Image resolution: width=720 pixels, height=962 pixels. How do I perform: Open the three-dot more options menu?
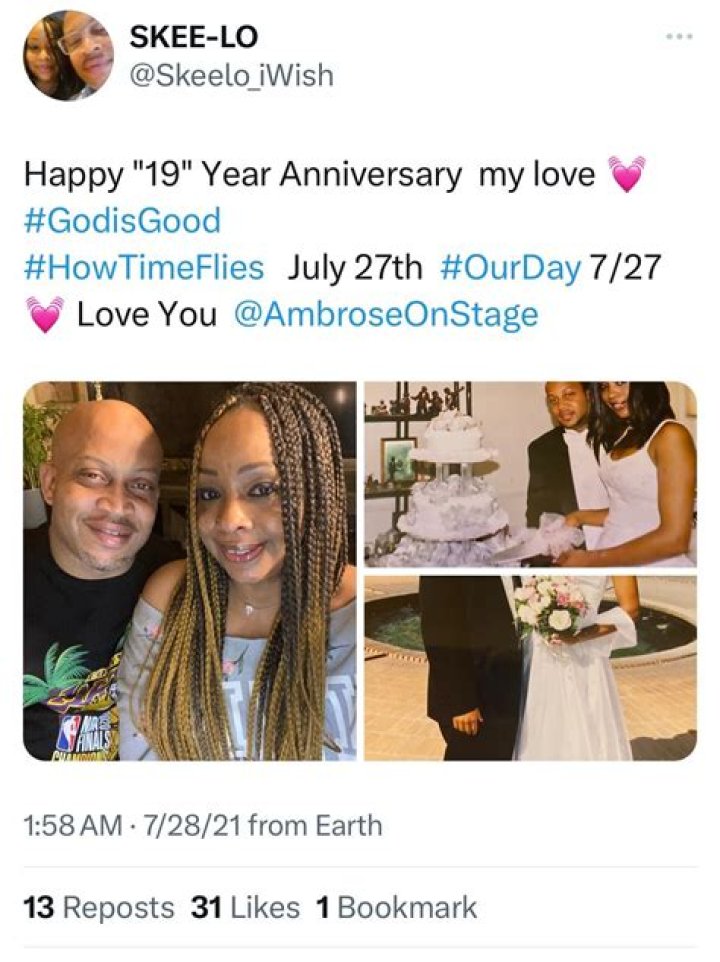[680, 36]
